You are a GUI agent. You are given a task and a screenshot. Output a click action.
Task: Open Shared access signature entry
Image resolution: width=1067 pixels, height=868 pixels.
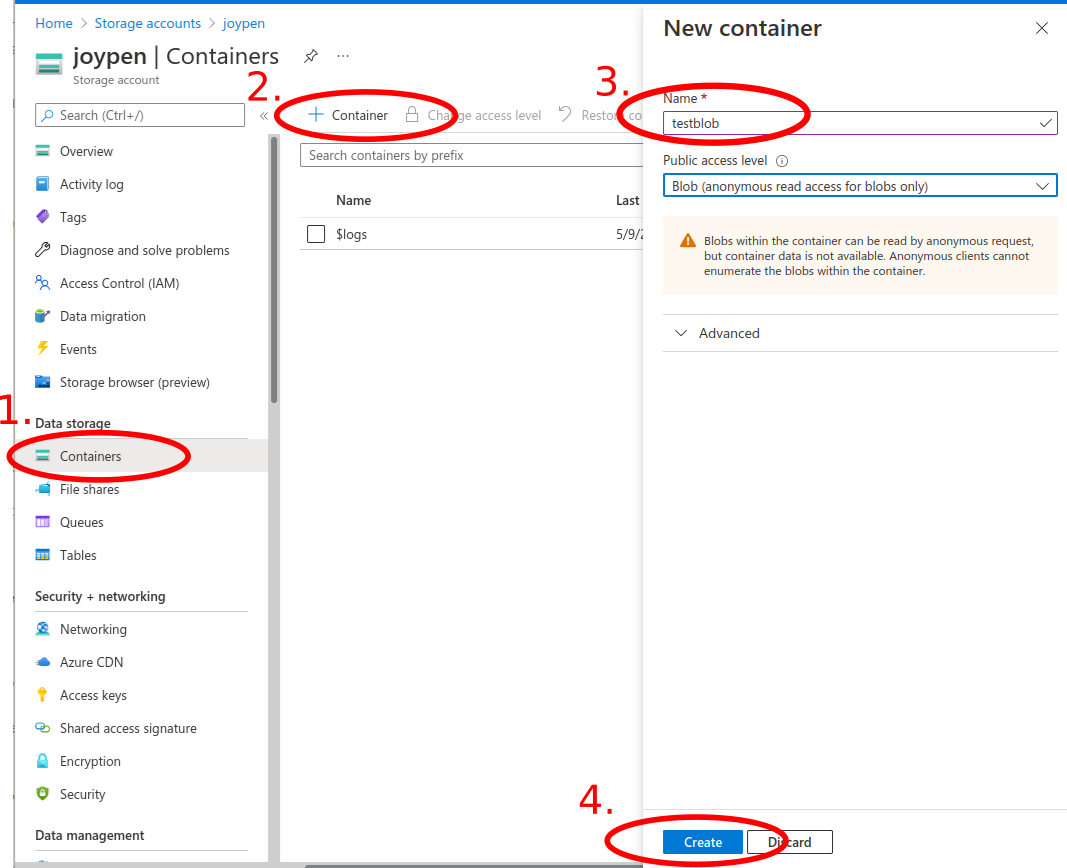click(x=128, y=729)
